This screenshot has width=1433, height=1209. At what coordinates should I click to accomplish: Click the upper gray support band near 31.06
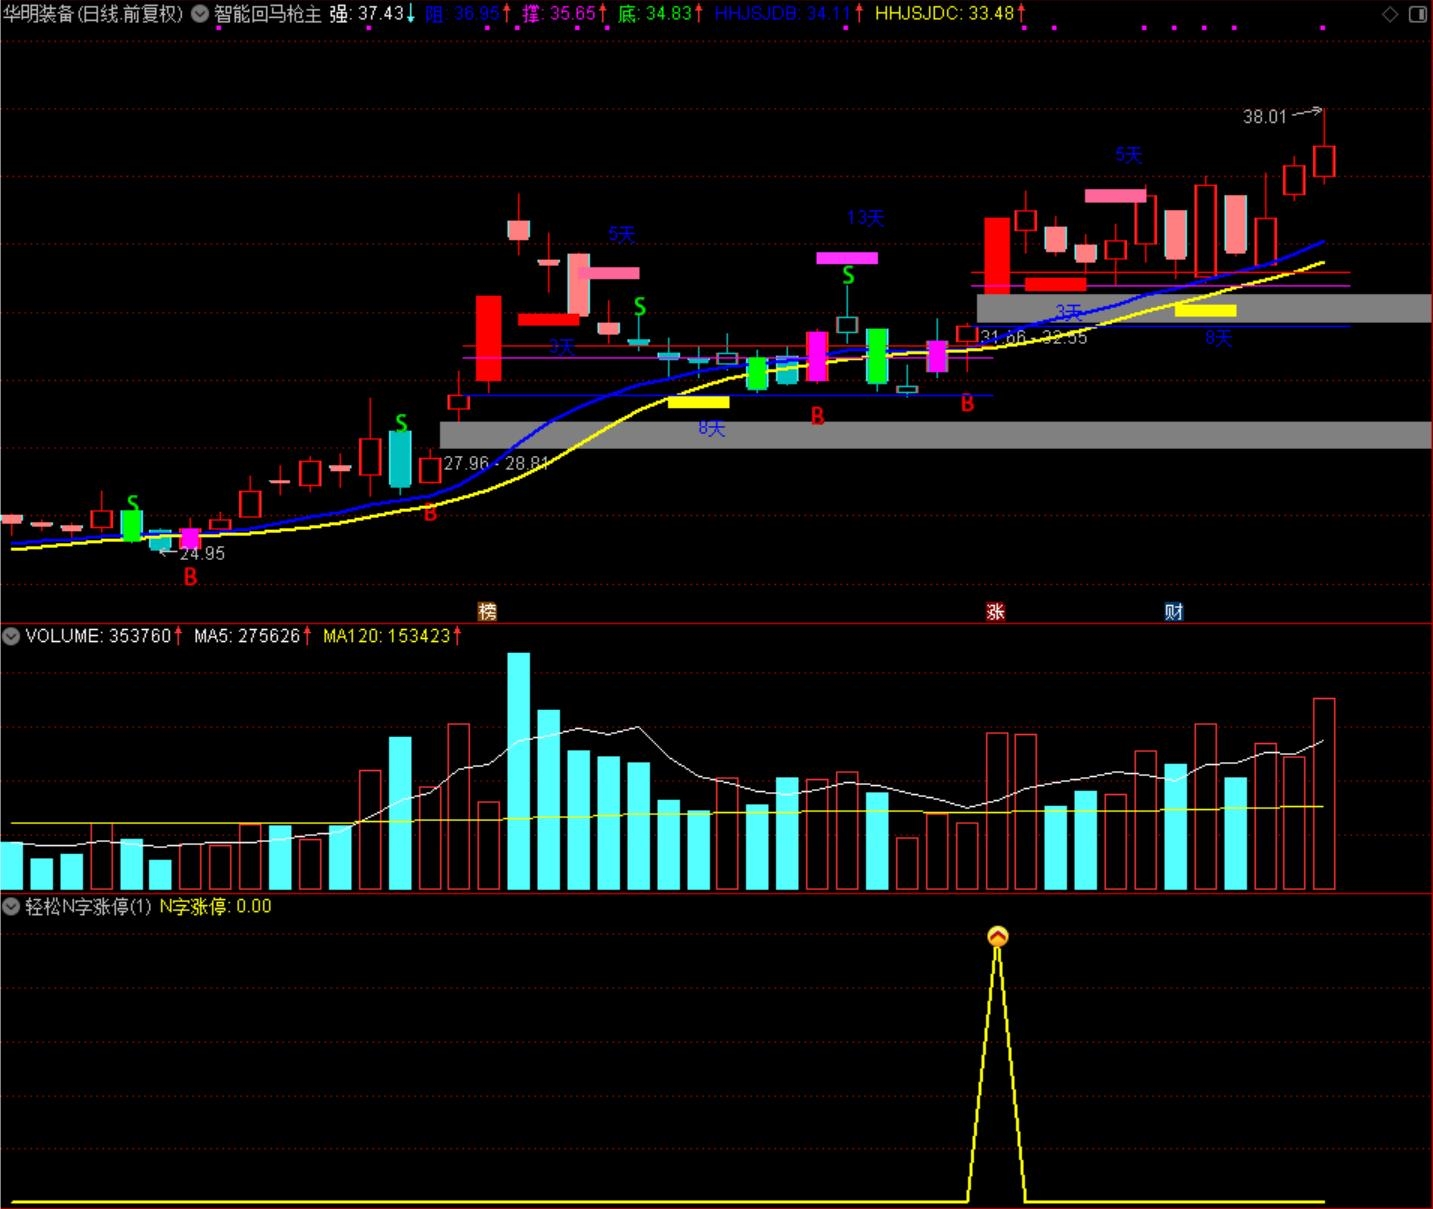pos(1204,308)
